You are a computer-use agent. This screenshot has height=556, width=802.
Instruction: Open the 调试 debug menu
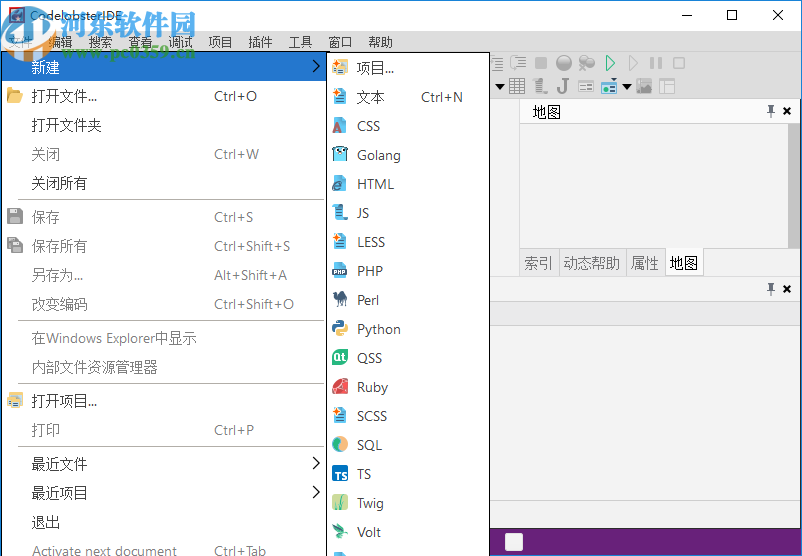(180, 42)
